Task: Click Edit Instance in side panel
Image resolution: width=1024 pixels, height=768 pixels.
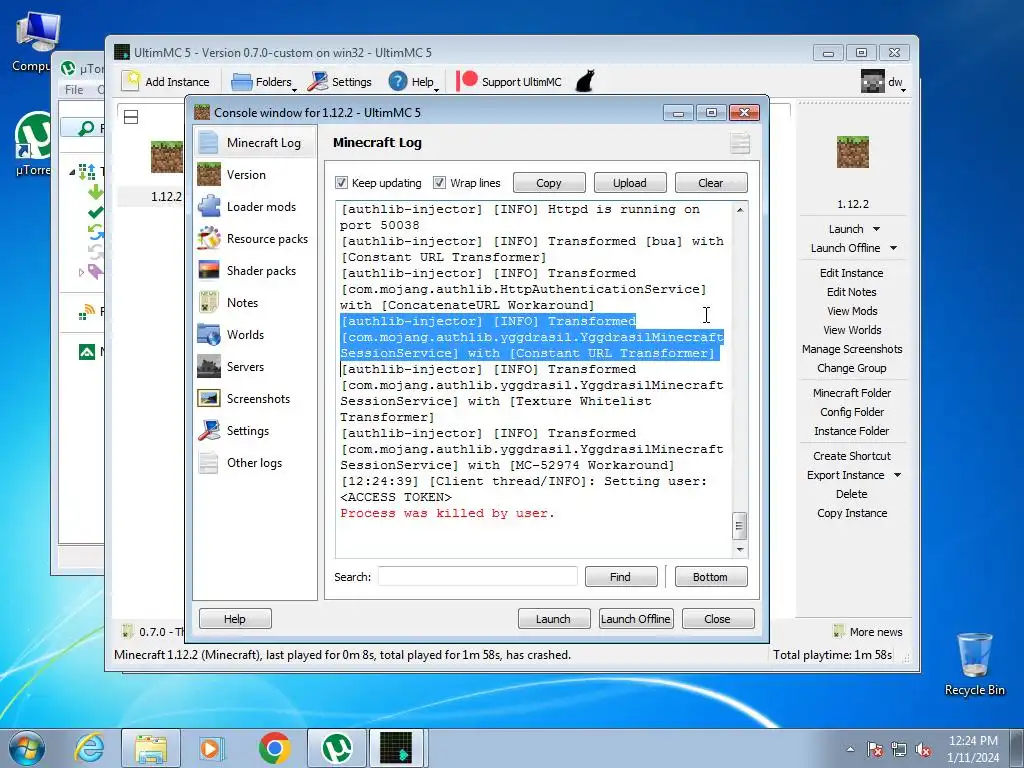Action: [x=851, y=273]
